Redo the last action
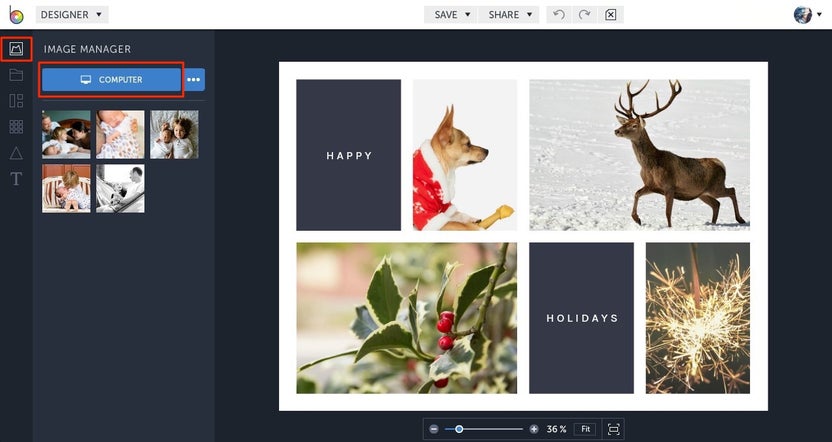 [585, 15]
